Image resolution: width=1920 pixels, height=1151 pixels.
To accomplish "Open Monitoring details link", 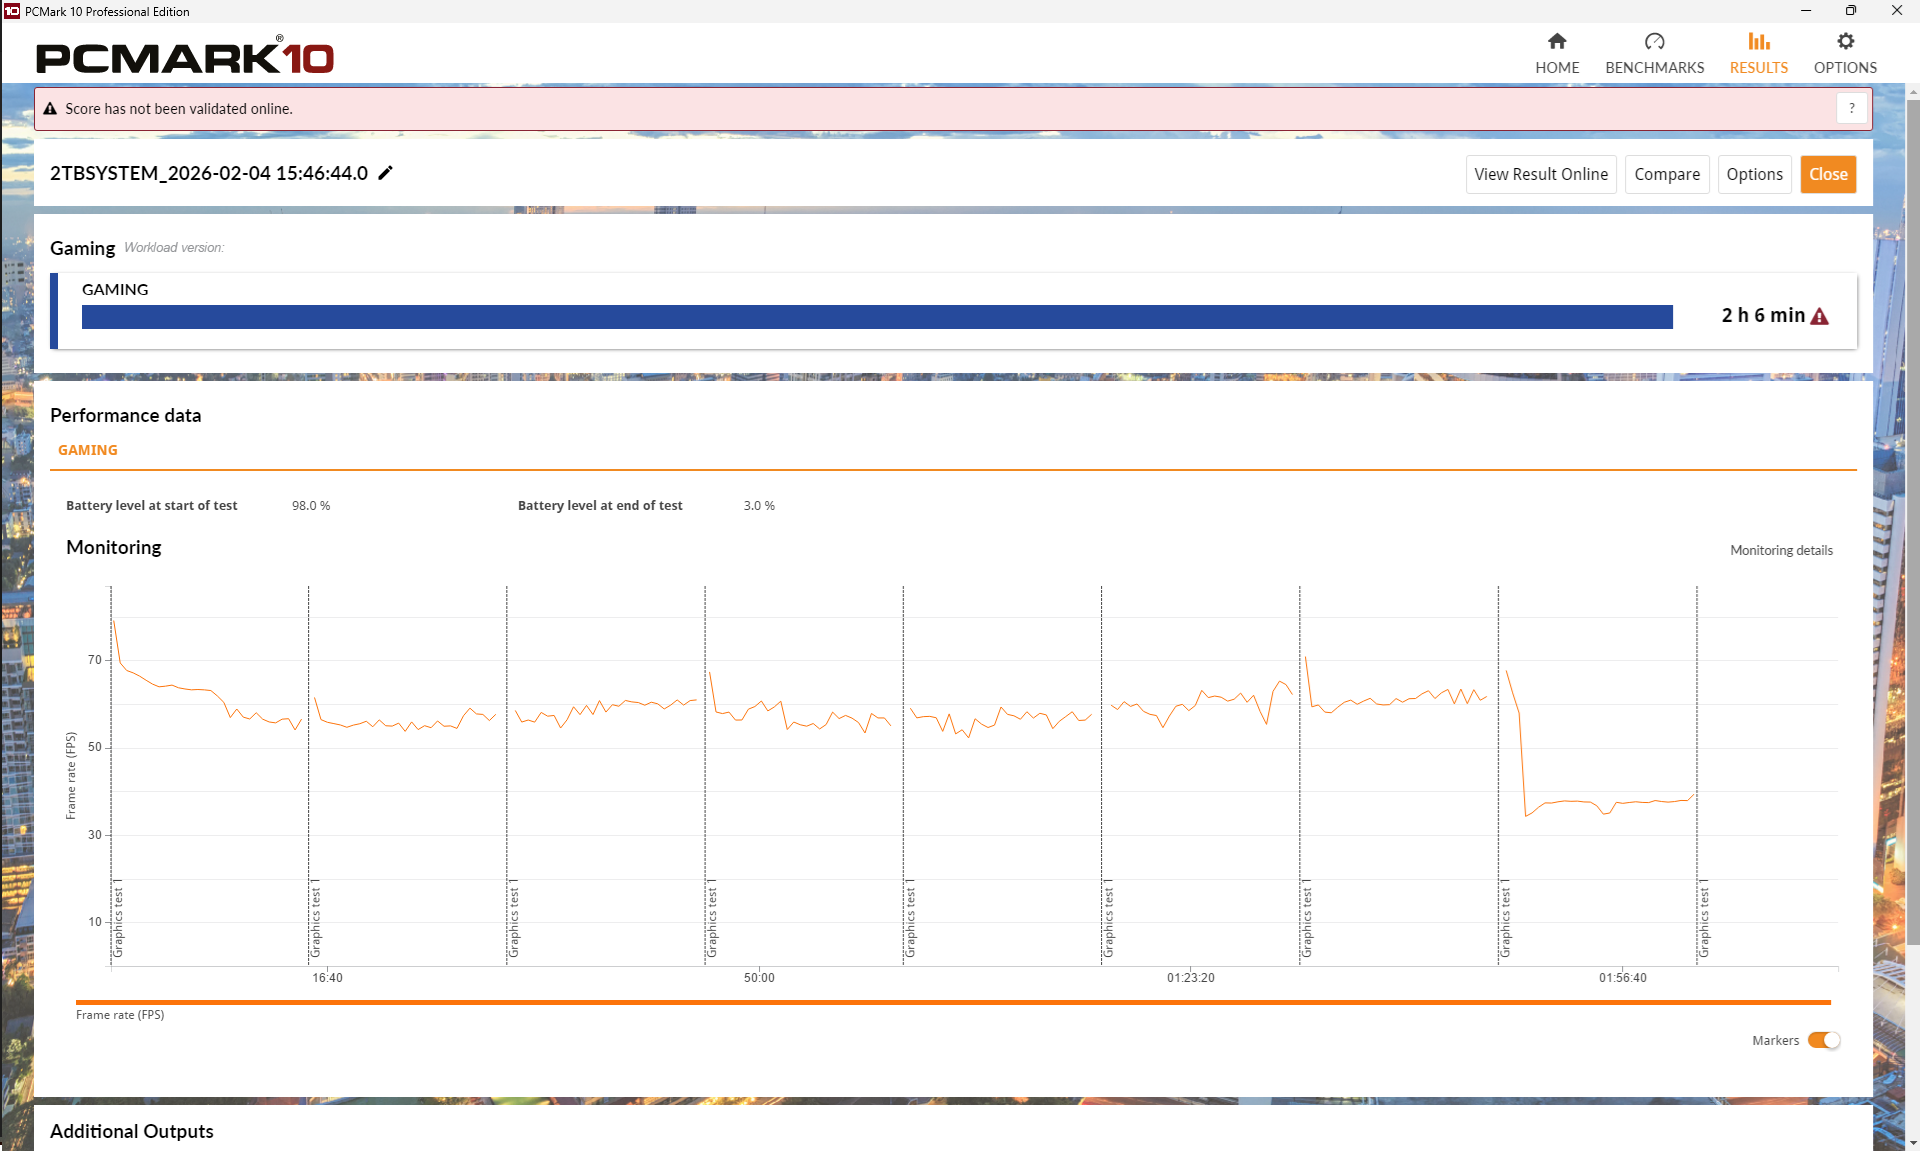I will coord(1781,550).
